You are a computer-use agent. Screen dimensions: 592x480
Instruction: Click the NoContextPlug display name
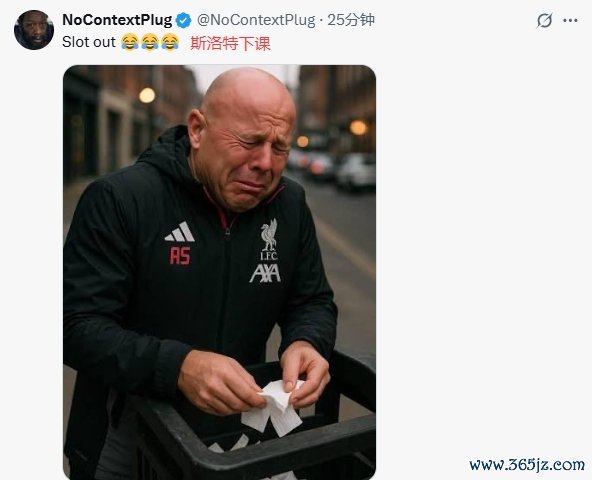(x=117, y=20)
